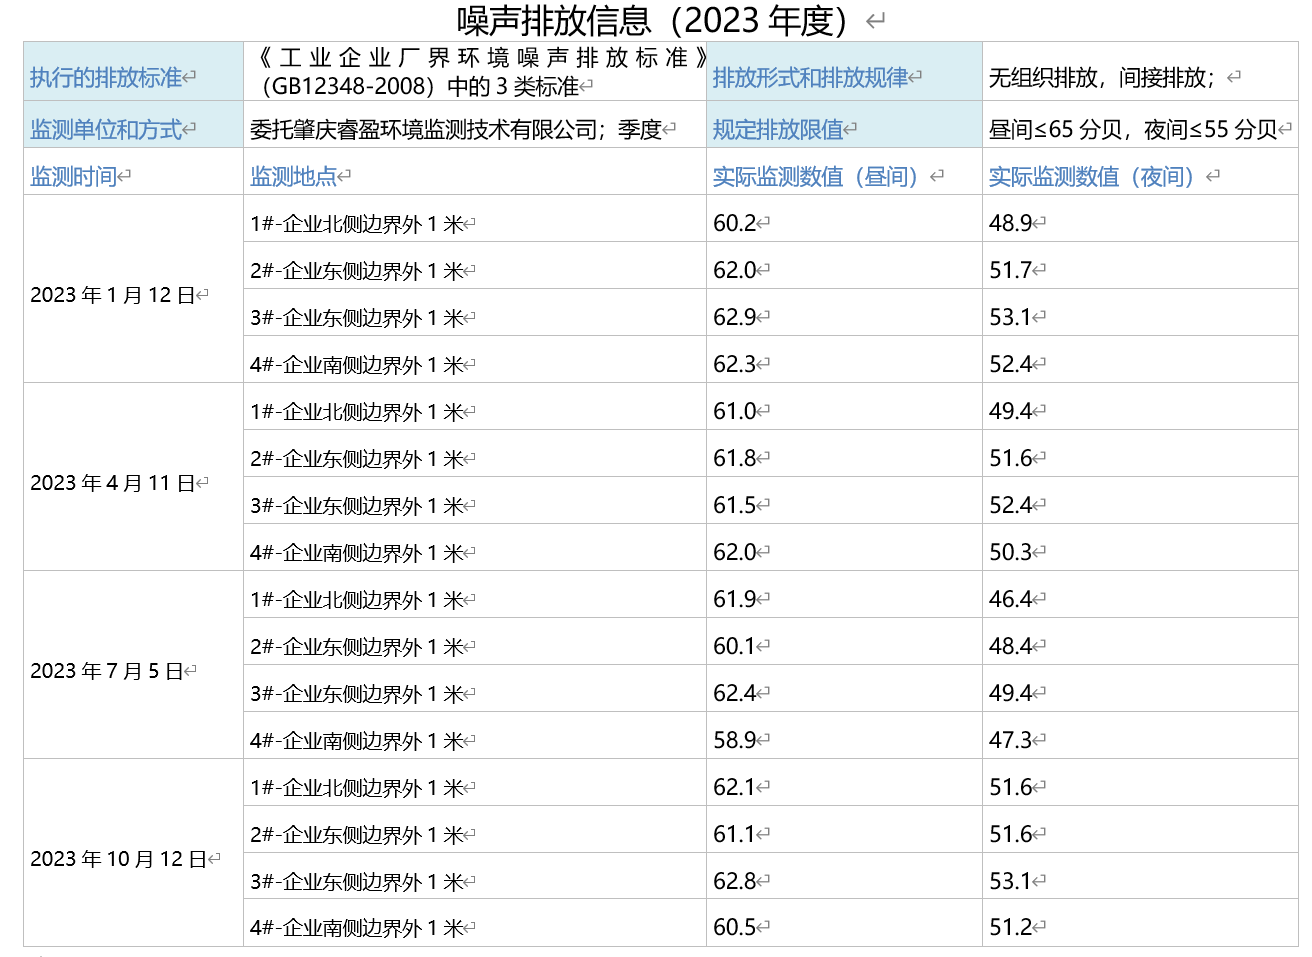Viewport: 1312px width, 957px height.
Task: Click the nighttime value 51.7
Action: coord(1011,270)
